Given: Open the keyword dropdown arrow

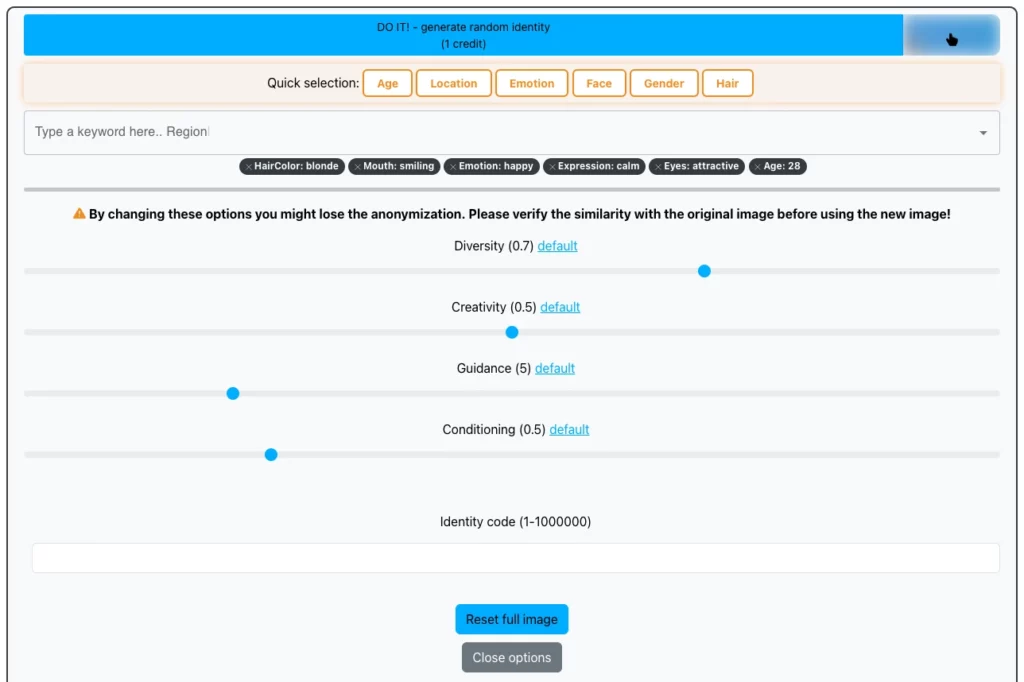Looking at the screenshot, I should point(982,133).
